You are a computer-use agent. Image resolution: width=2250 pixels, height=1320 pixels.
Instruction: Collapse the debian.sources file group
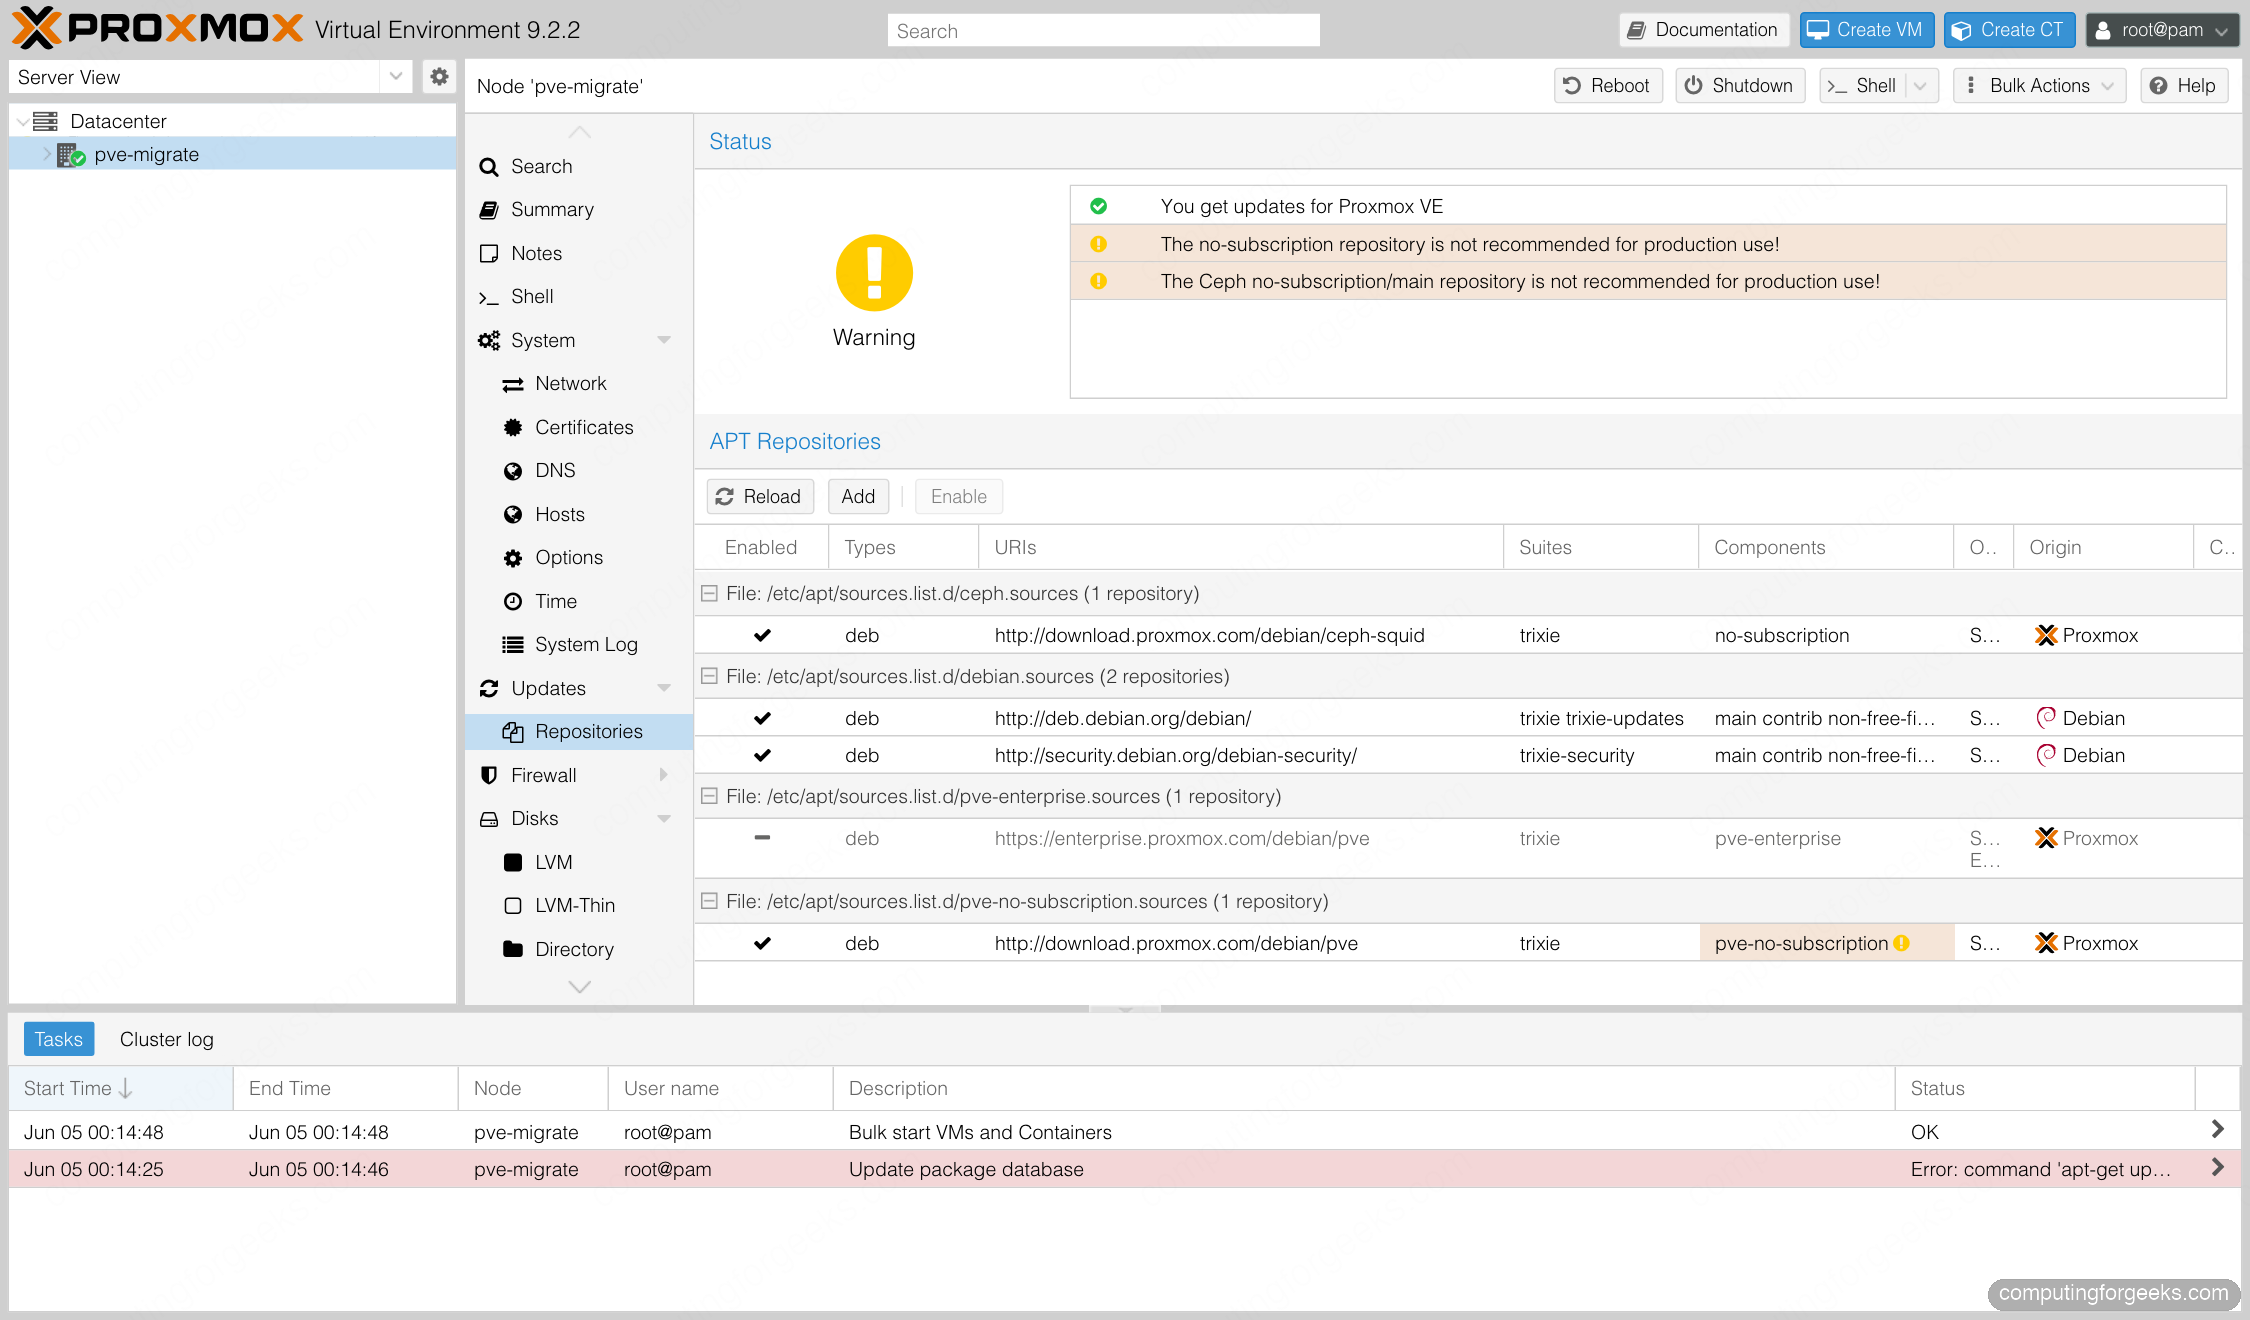tap(709, 677)
